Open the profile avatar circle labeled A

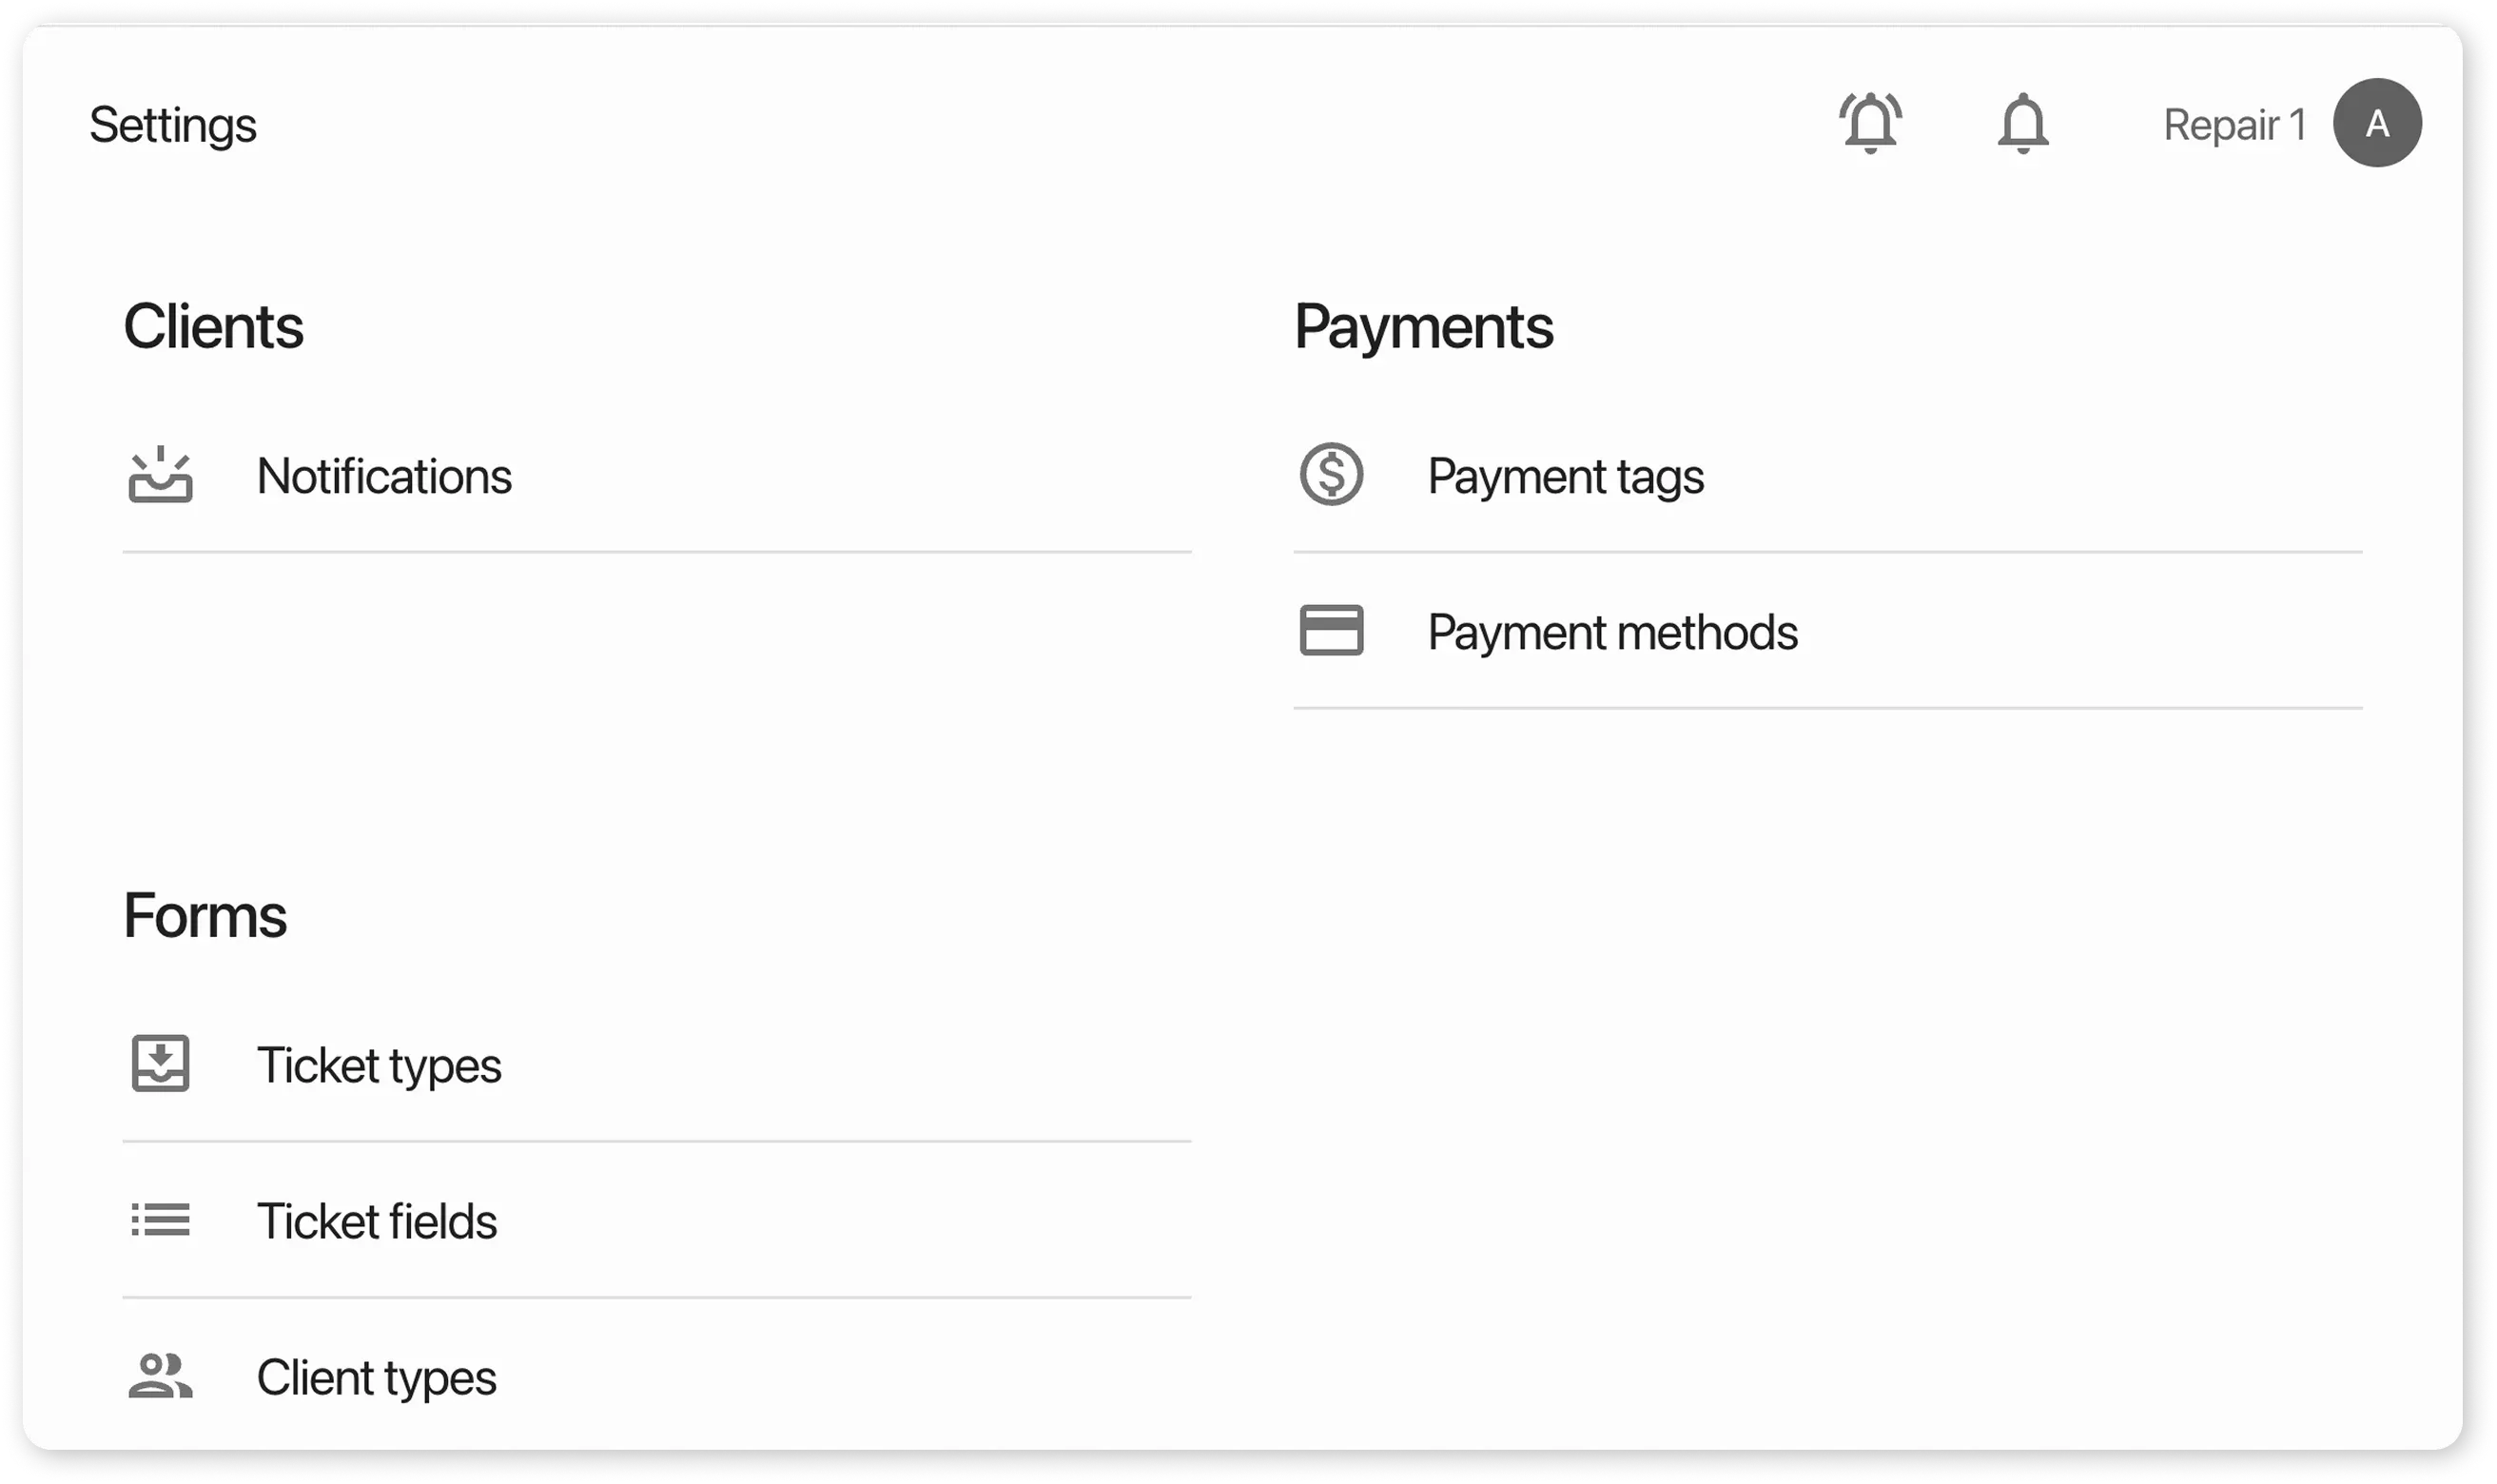click(x=2379, y=123)
